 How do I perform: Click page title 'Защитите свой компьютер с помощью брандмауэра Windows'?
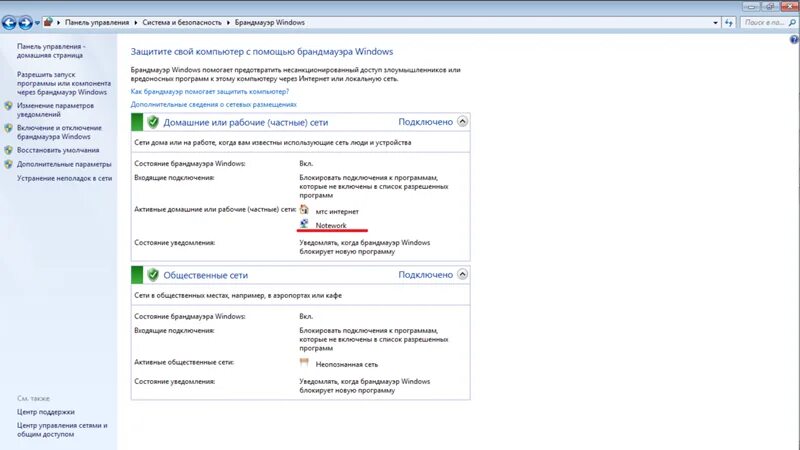coord(262,52)
